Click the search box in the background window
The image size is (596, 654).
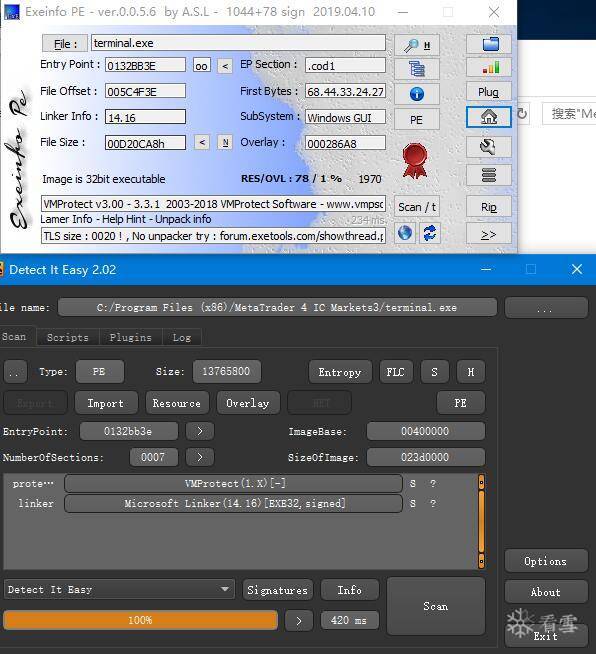[x=569, y=113]
